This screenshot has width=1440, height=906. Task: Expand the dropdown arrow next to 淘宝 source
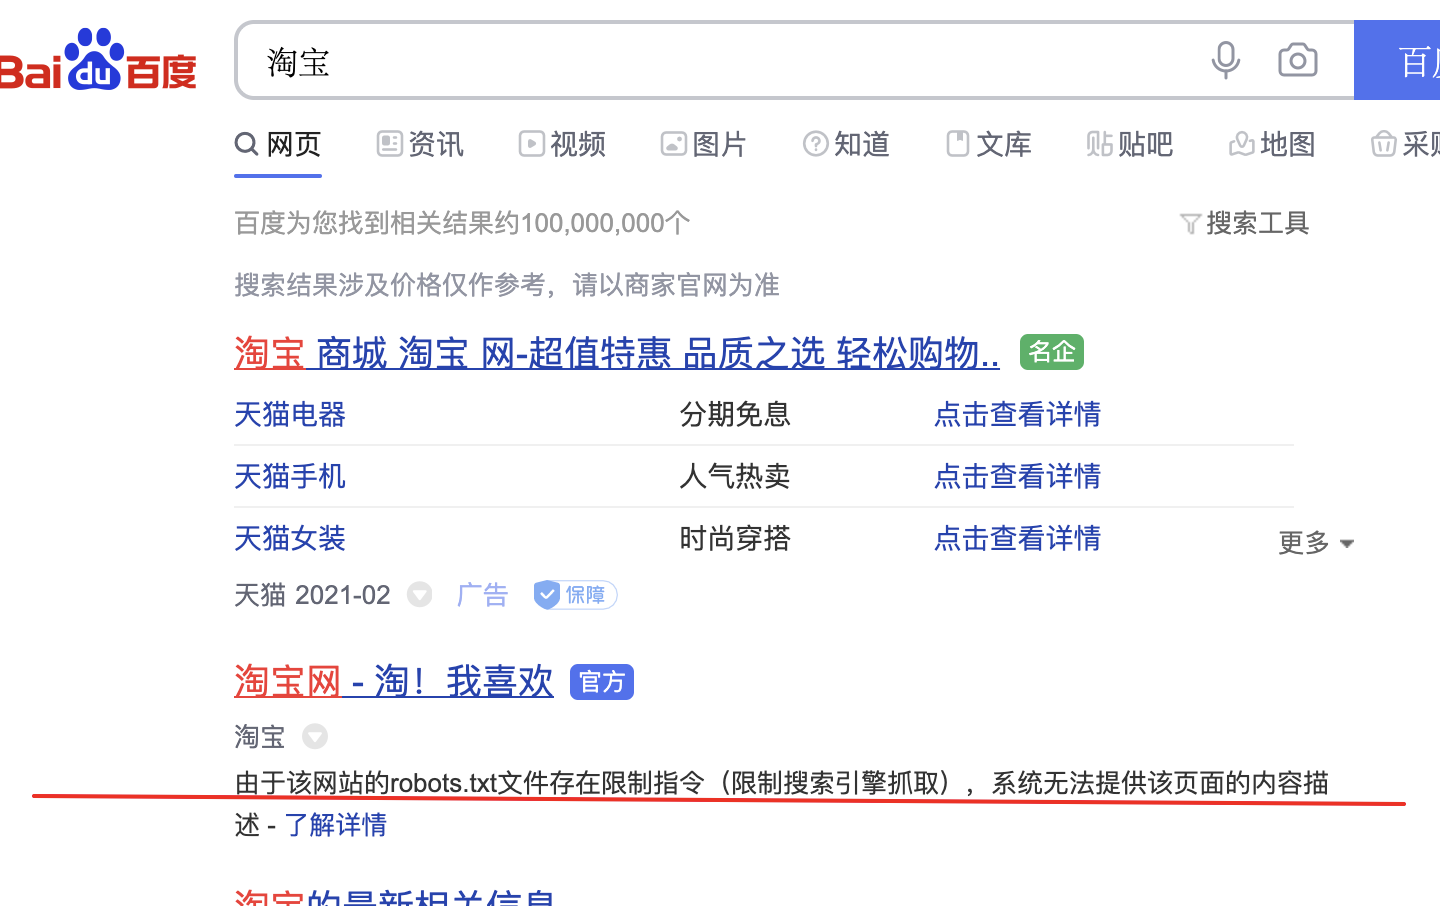[x=315, y=737]
